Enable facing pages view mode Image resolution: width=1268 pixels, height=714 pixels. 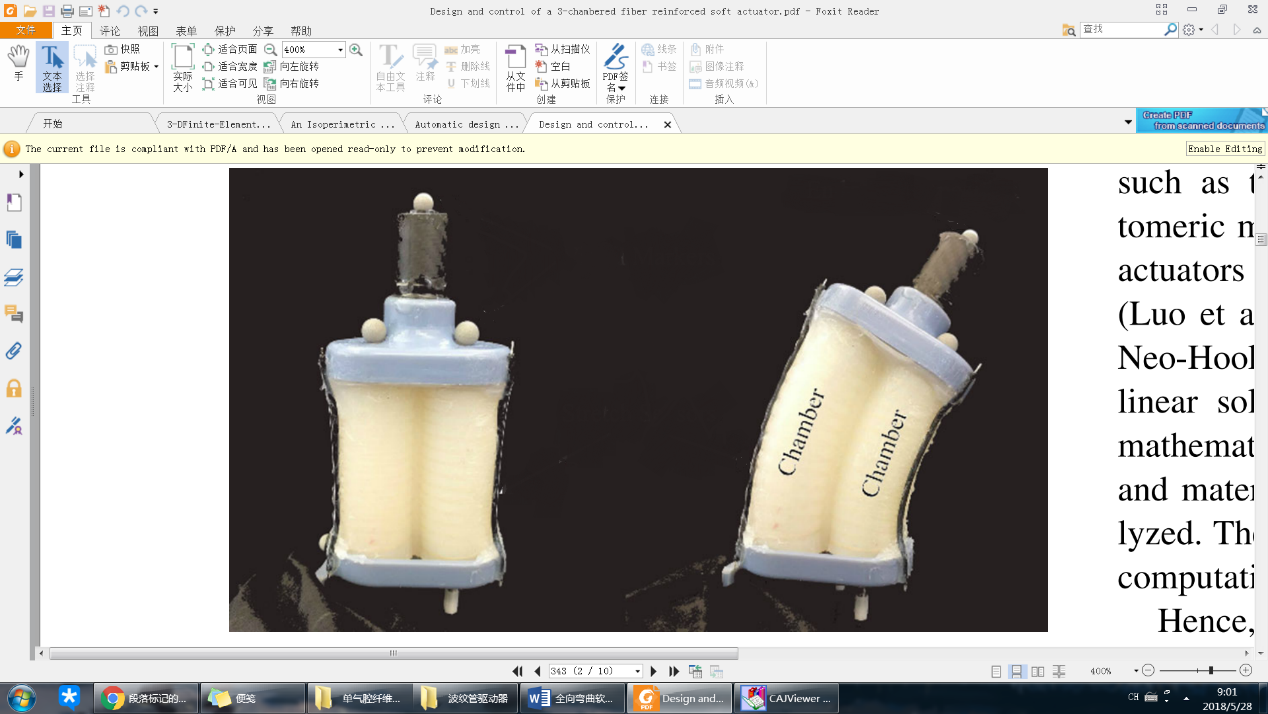click(x=1038, y=671)
